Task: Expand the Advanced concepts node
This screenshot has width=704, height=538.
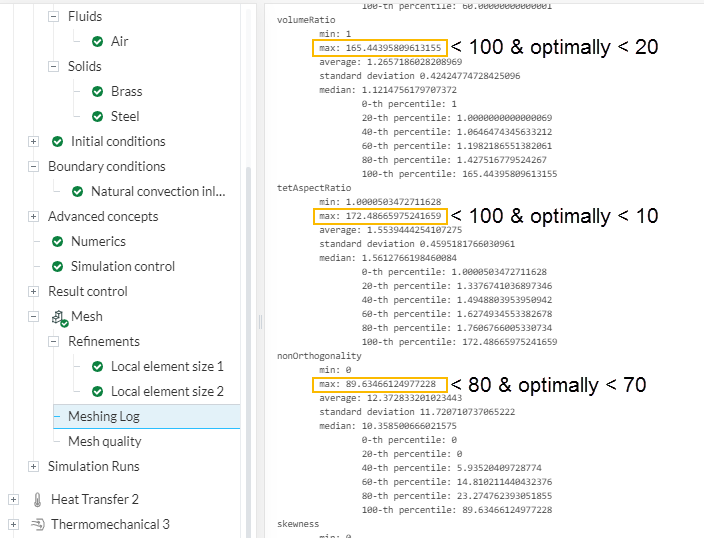Action: [33, 217]
